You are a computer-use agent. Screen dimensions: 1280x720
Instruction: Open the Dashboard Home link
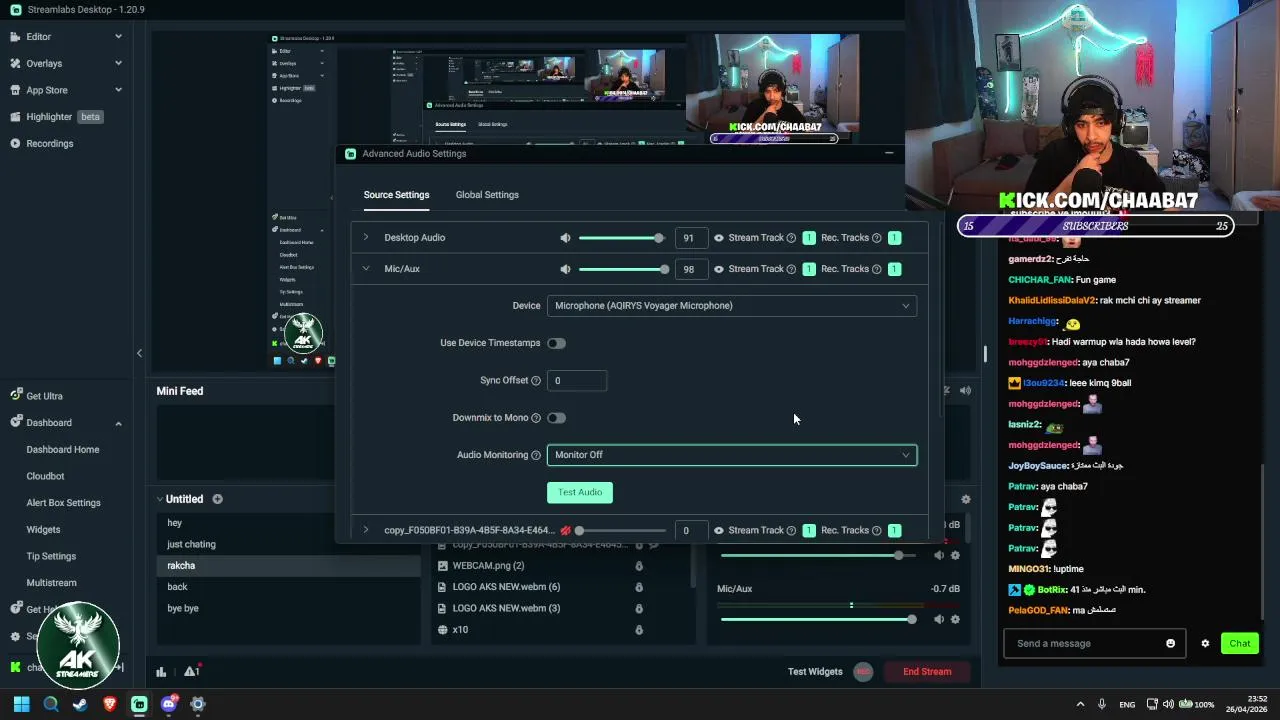tap(63, 449)
